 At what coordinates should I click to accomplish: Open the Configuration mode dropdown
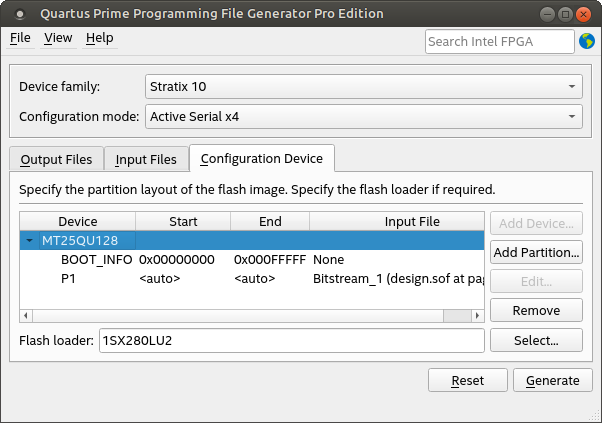tap(363, 117)
